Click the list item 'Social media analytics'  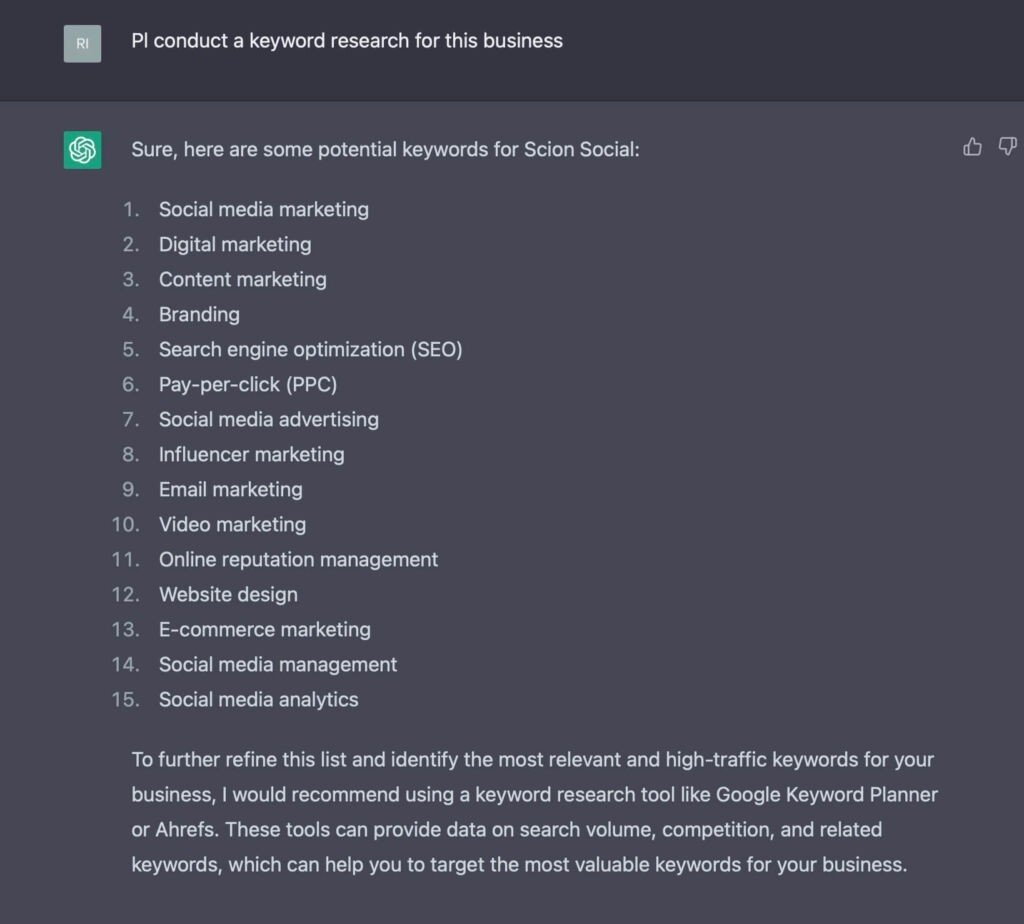(259, 700)
